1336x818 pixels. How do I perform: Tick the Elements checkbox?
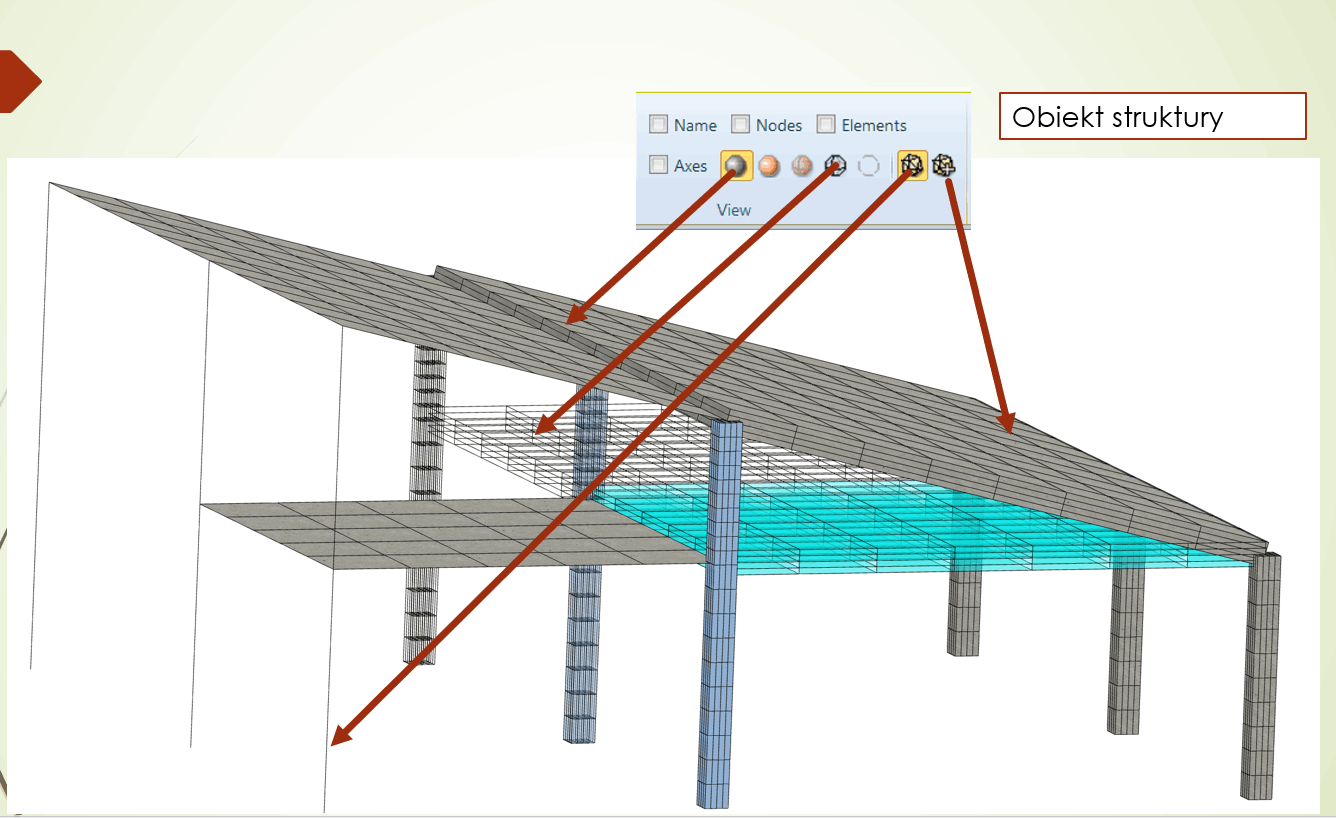(x=826, y=125)
